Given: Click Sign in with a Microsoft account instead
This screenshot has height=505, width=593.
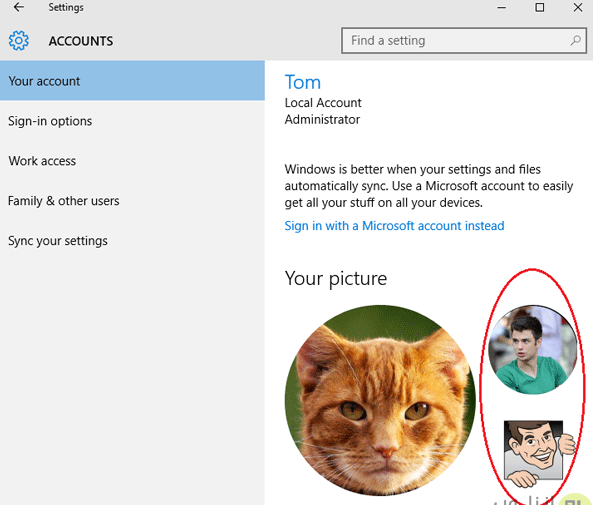Looking at the screenshot, I should (x=394, y=226).
